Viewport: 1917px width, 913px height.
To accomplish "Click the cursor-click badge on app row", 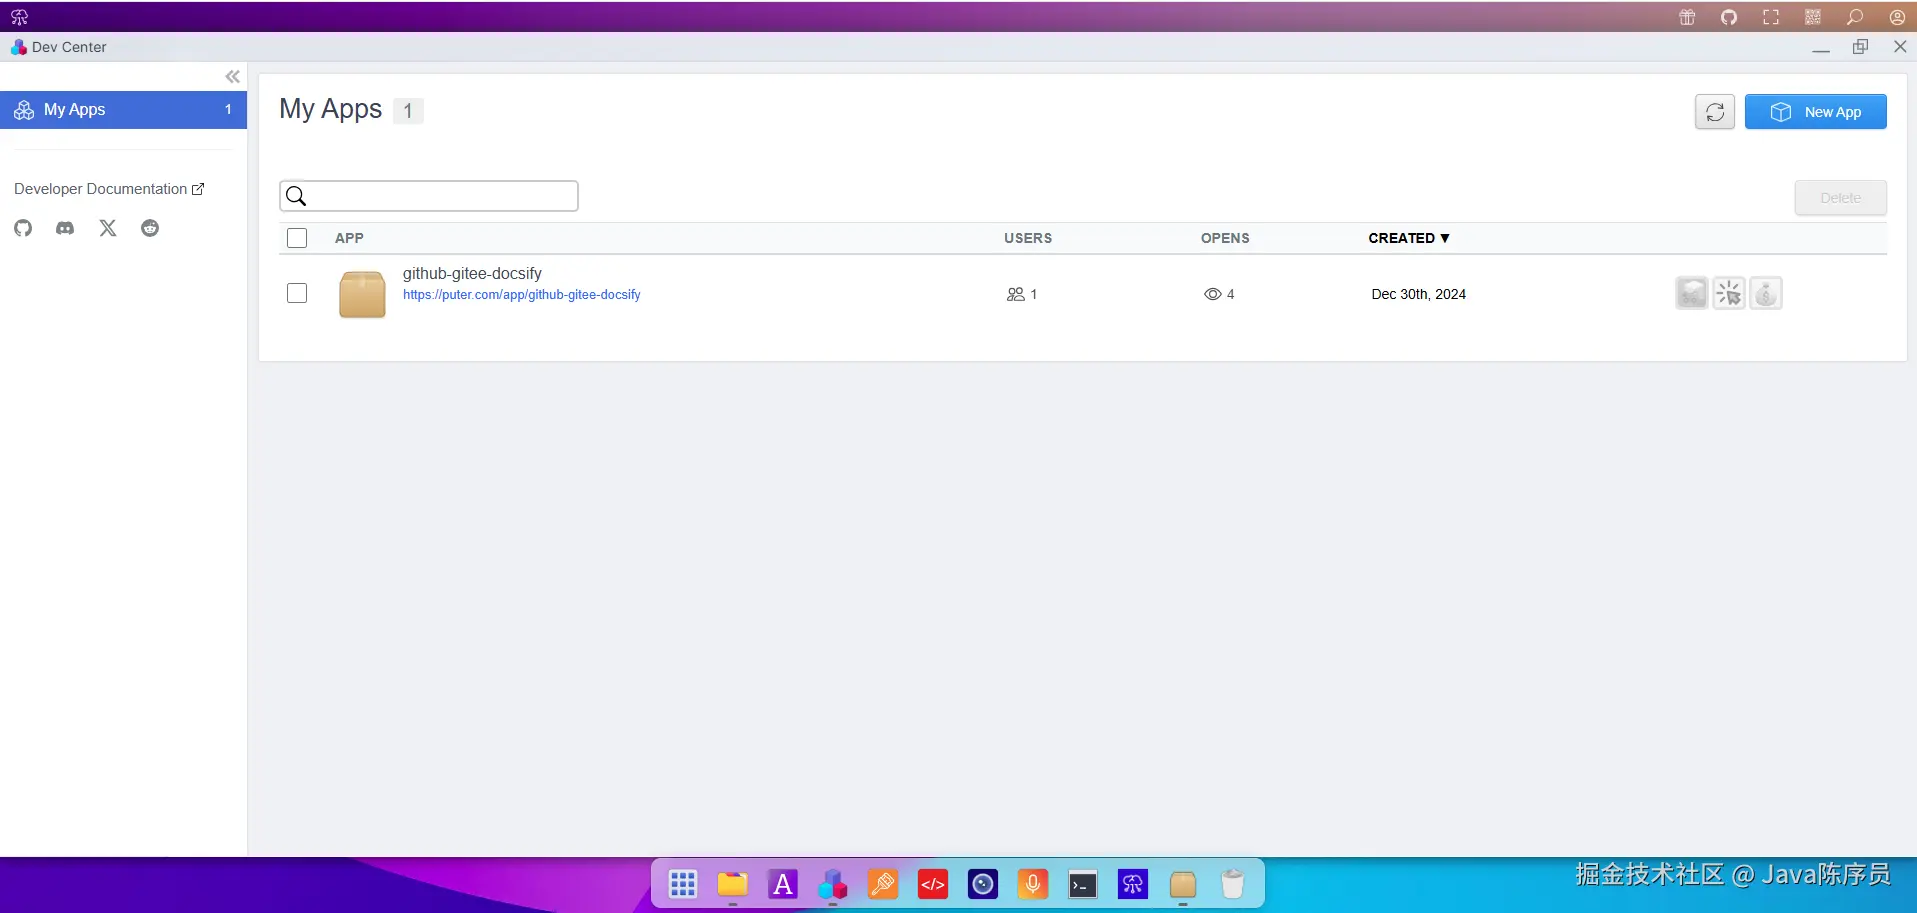I will (1729, 293).
